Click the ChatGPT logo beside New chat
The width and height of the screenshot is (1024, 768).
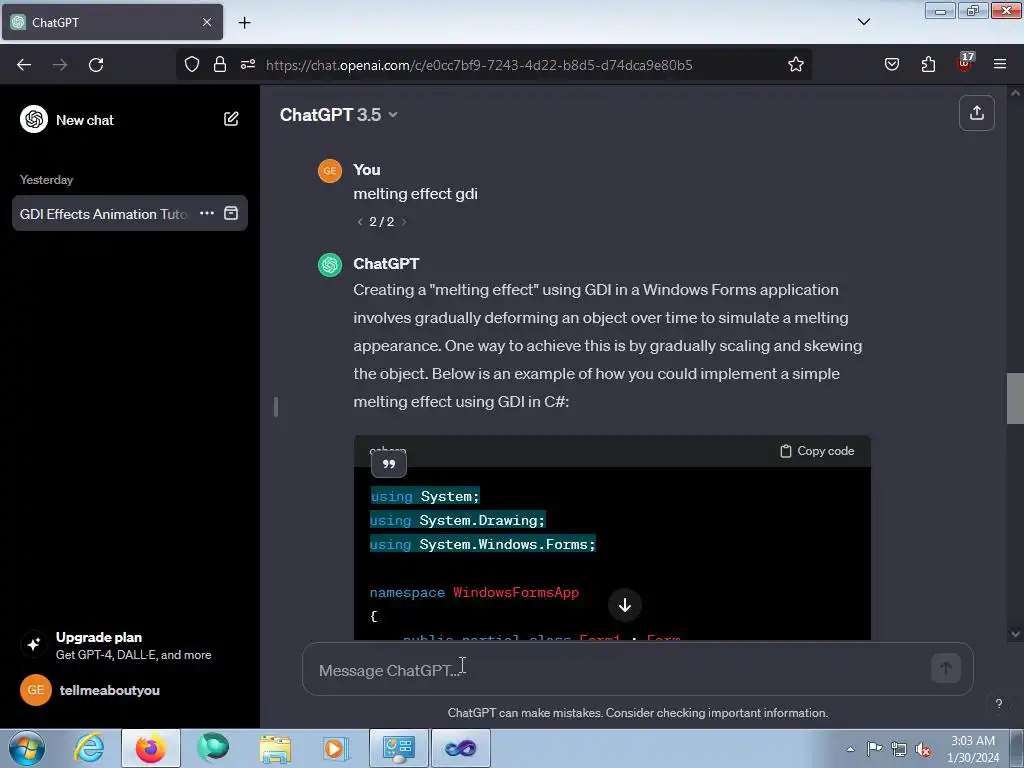(x=34, y=120)
